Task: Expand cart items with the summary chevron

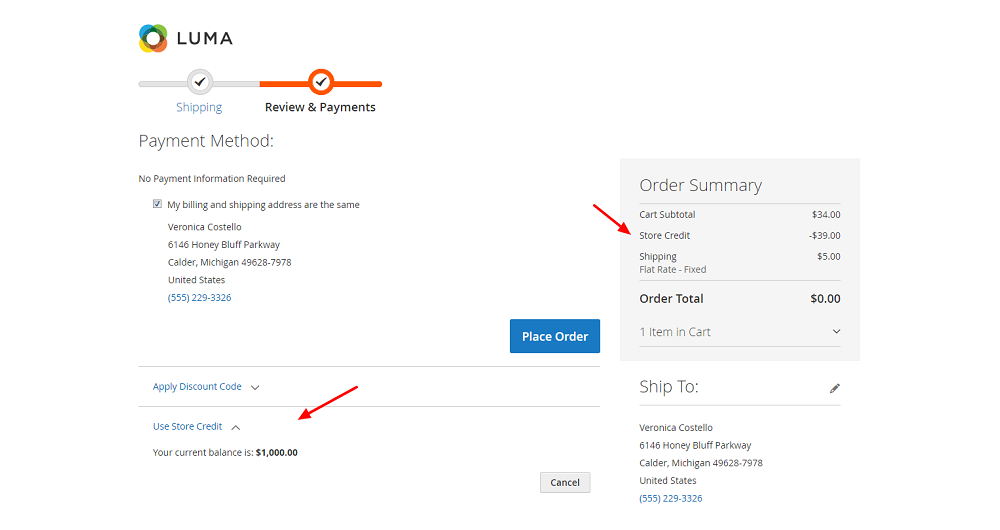Action: pyautogui.click(x=836, y=332)
